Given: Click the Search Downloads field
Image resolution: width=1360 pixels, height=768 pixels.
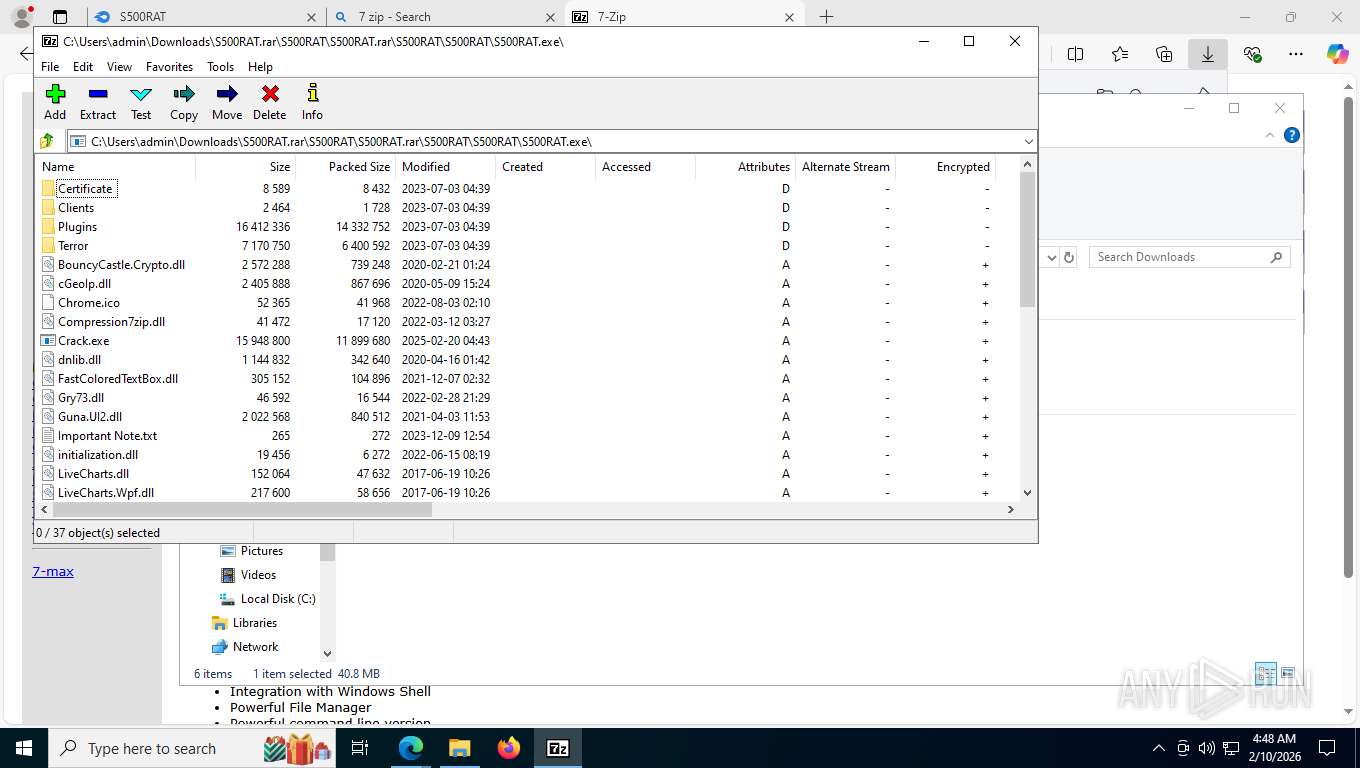Looking at the screenshot, I should [x=1189, y=257].
